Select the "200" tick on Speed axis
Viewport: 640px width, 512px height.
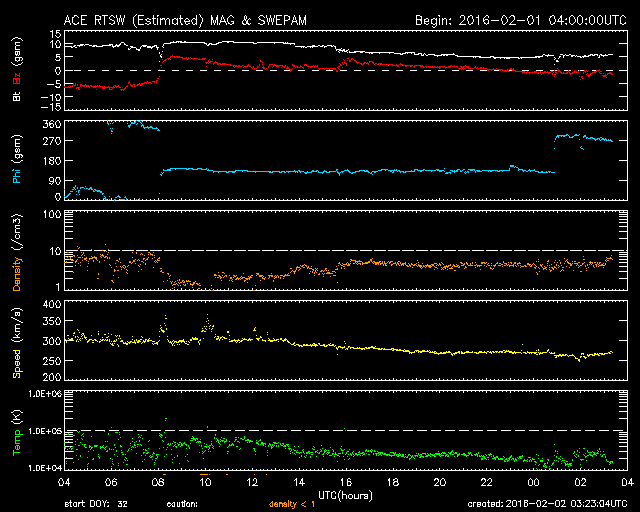point(52,377)
